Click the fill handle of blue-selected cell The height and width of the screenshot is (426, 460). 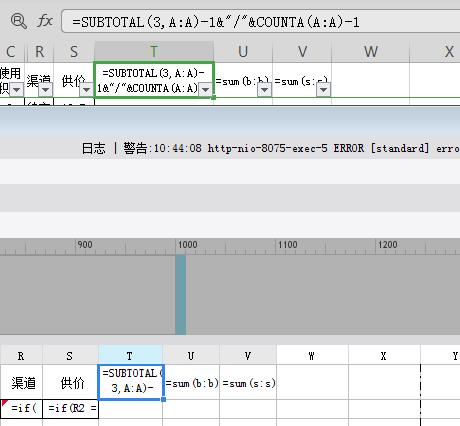pyautogui.click(x=163, y=399)
